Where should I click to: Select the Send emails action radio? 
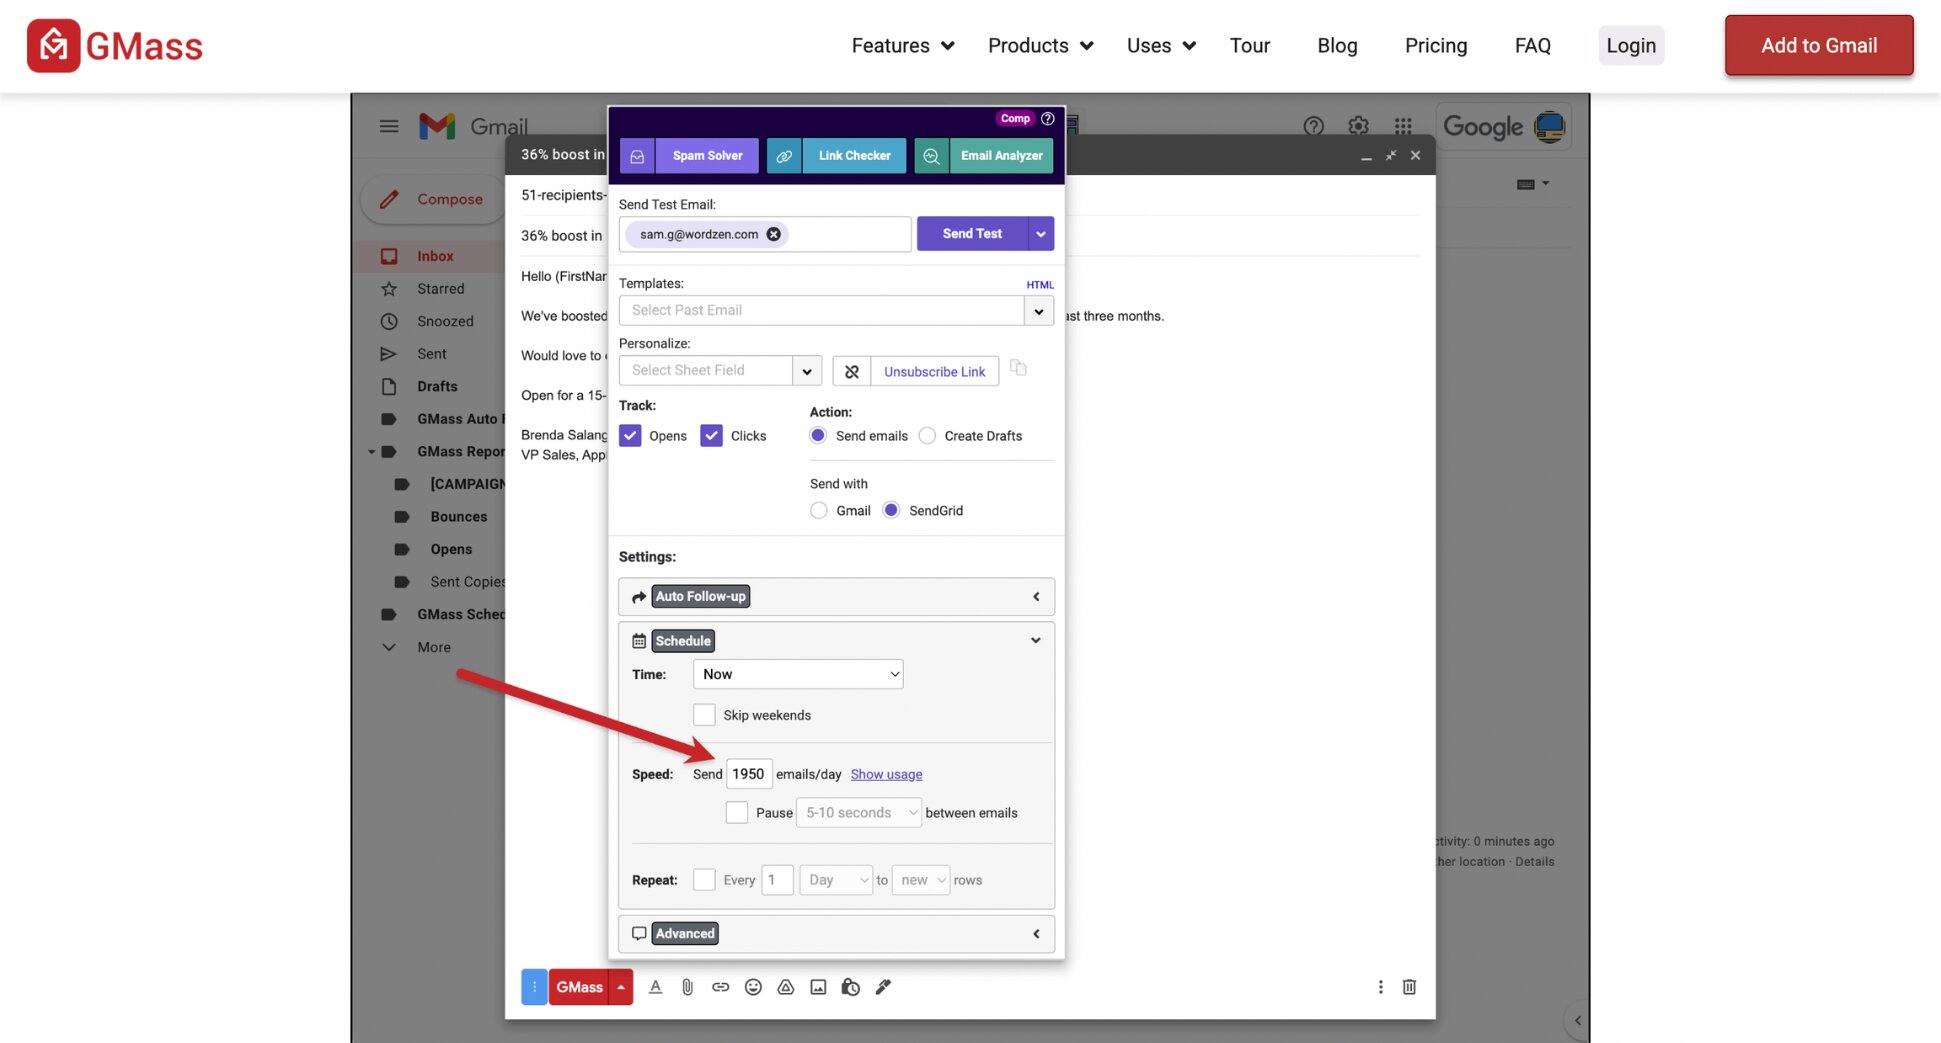(818, 436)
